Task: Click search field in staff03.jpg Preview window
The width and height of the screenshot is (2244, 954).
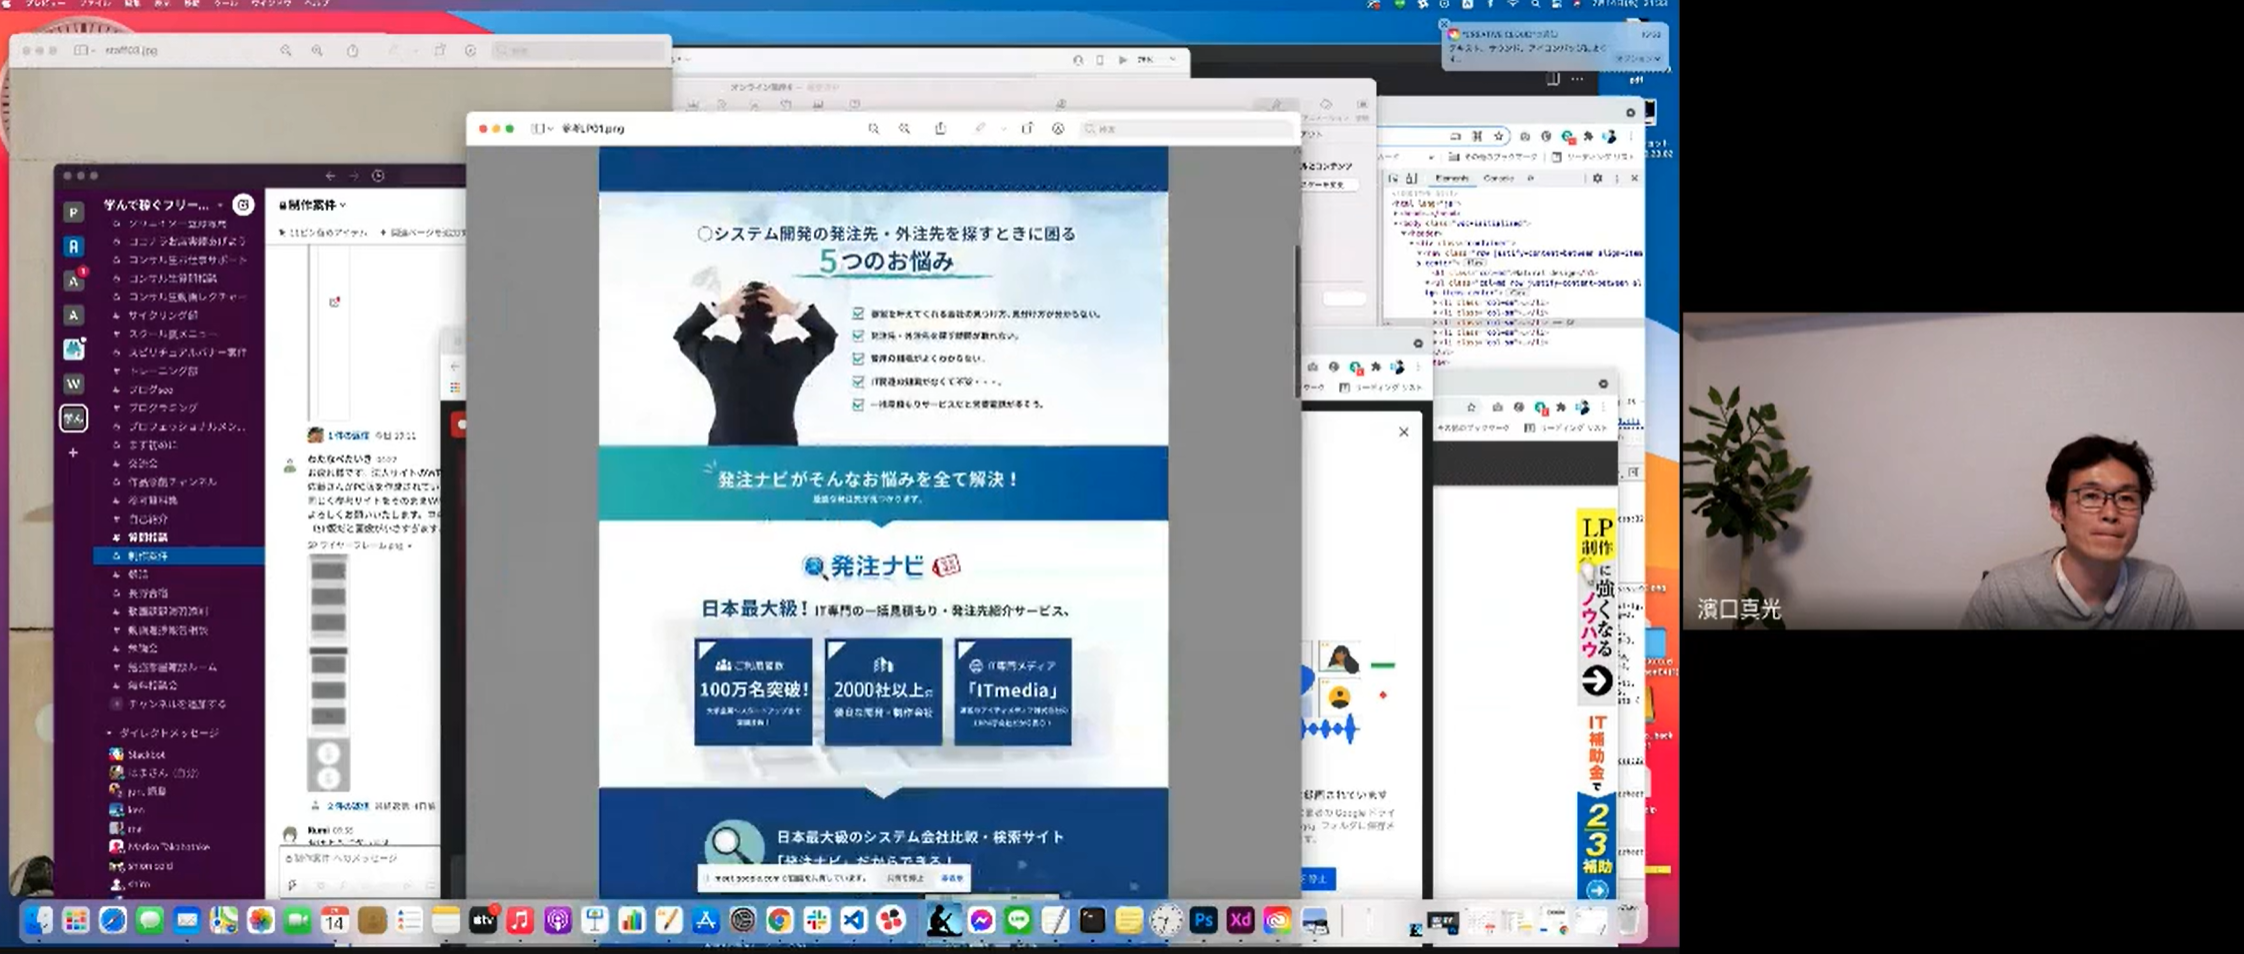Action: click(x=580, y=50)
